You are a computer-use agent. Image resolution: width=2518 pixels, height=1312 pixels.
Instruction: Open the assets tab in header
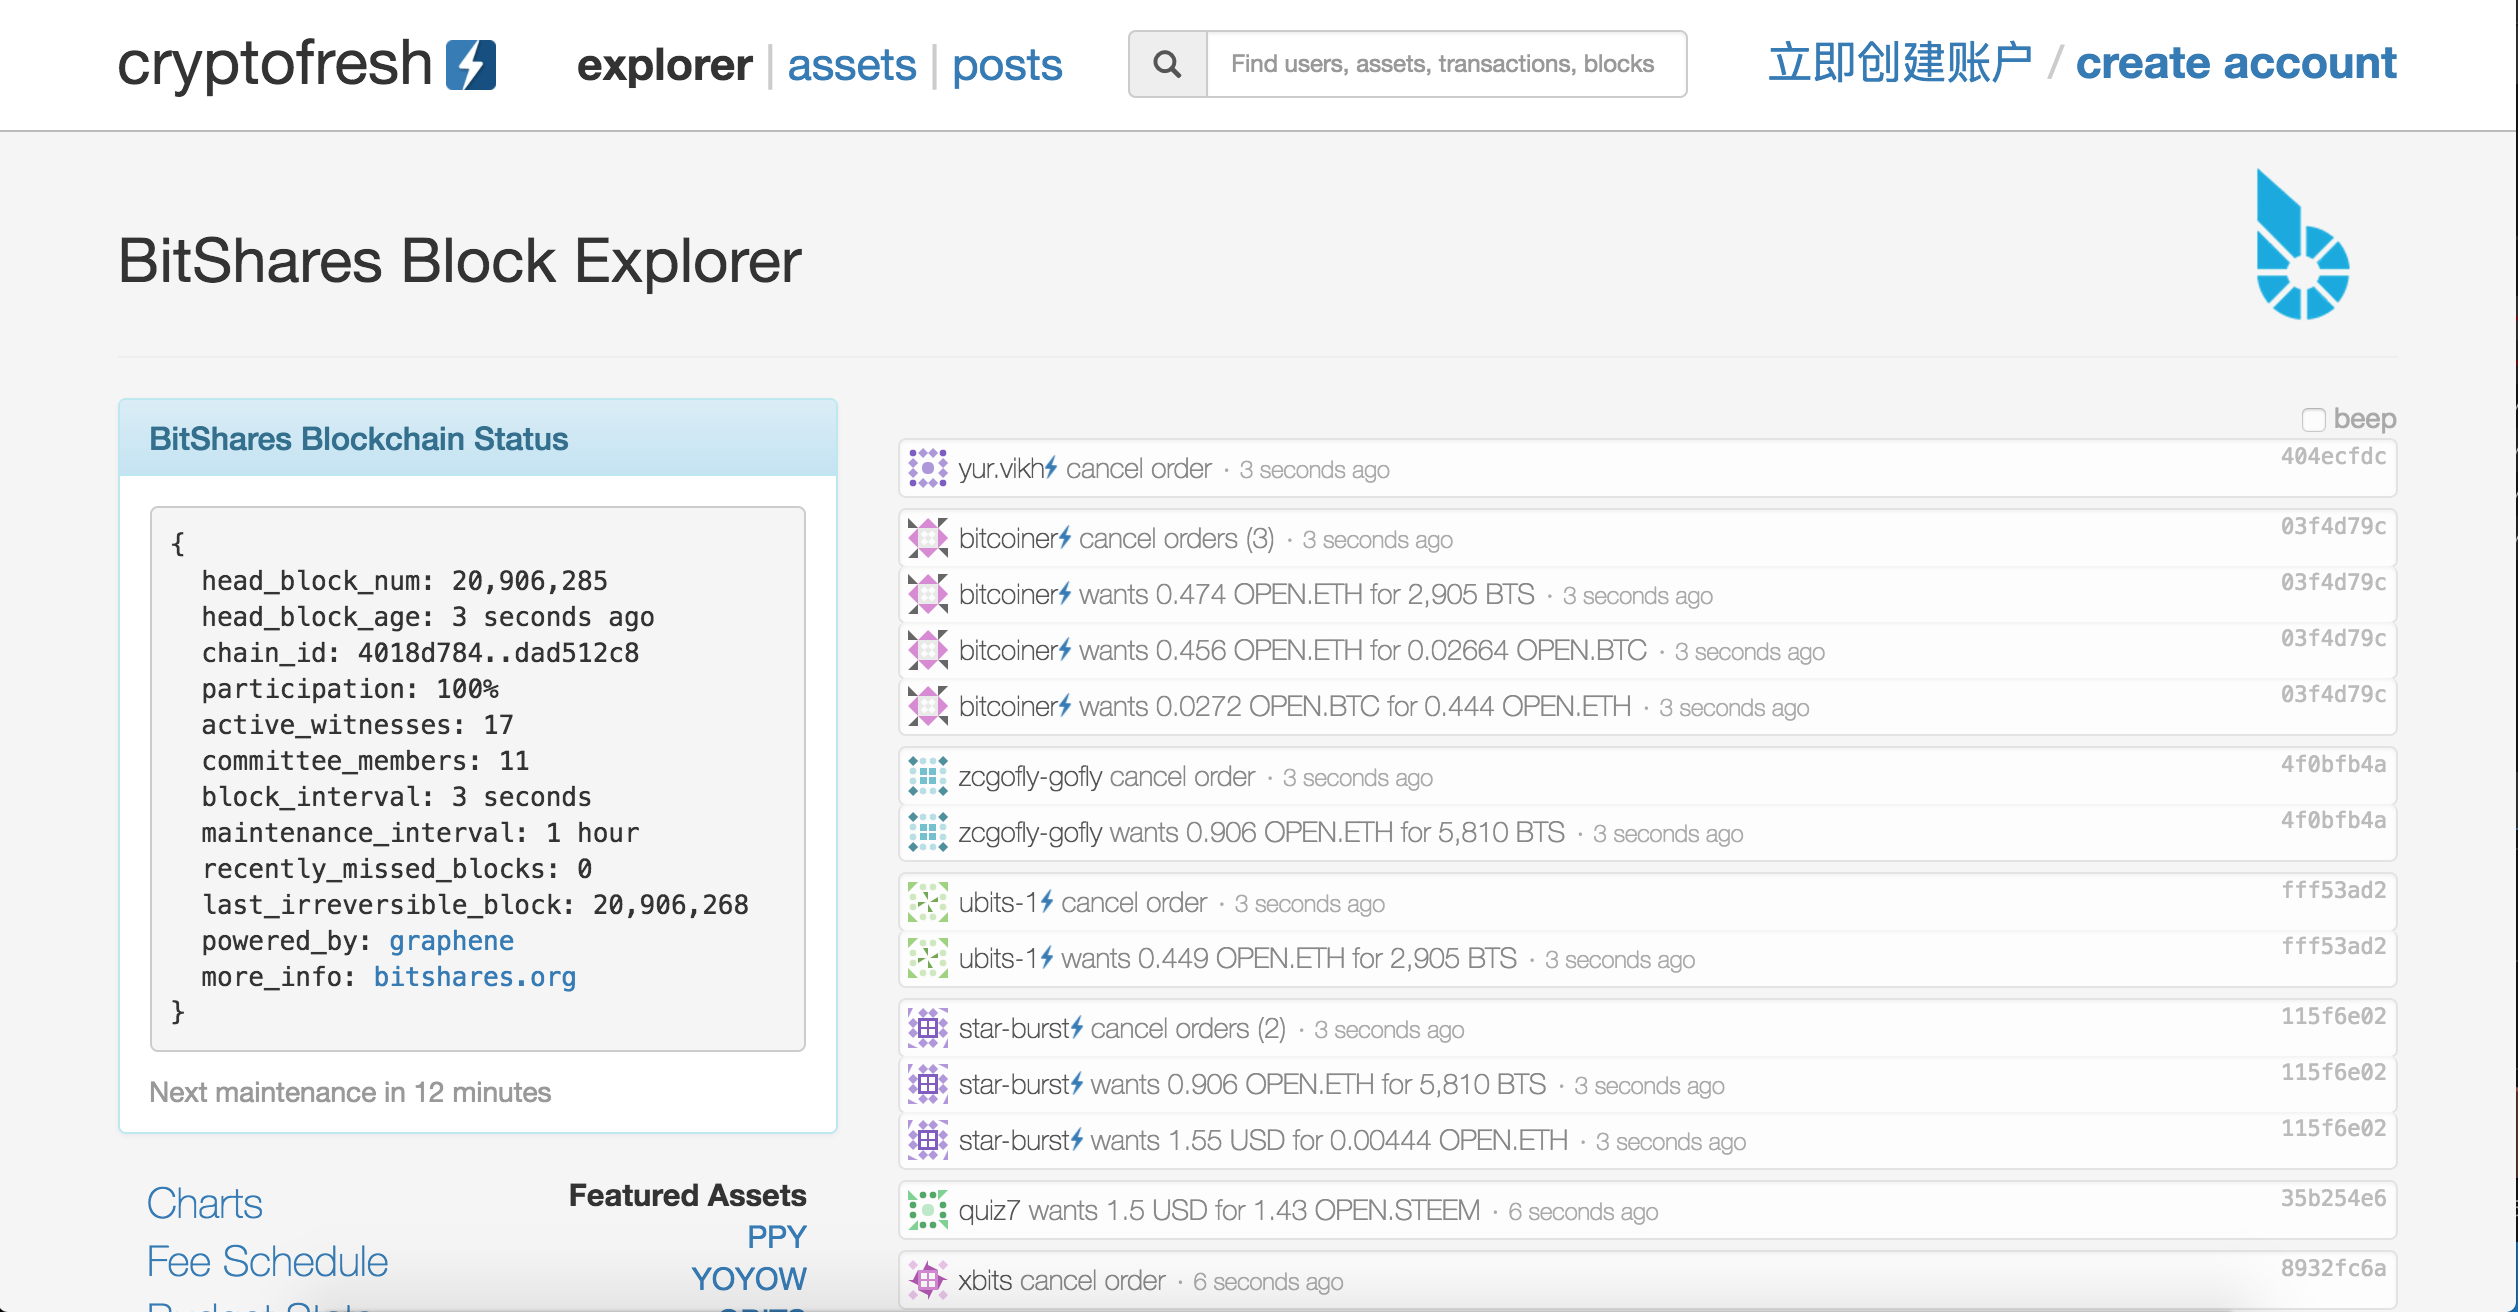point(851,65)
